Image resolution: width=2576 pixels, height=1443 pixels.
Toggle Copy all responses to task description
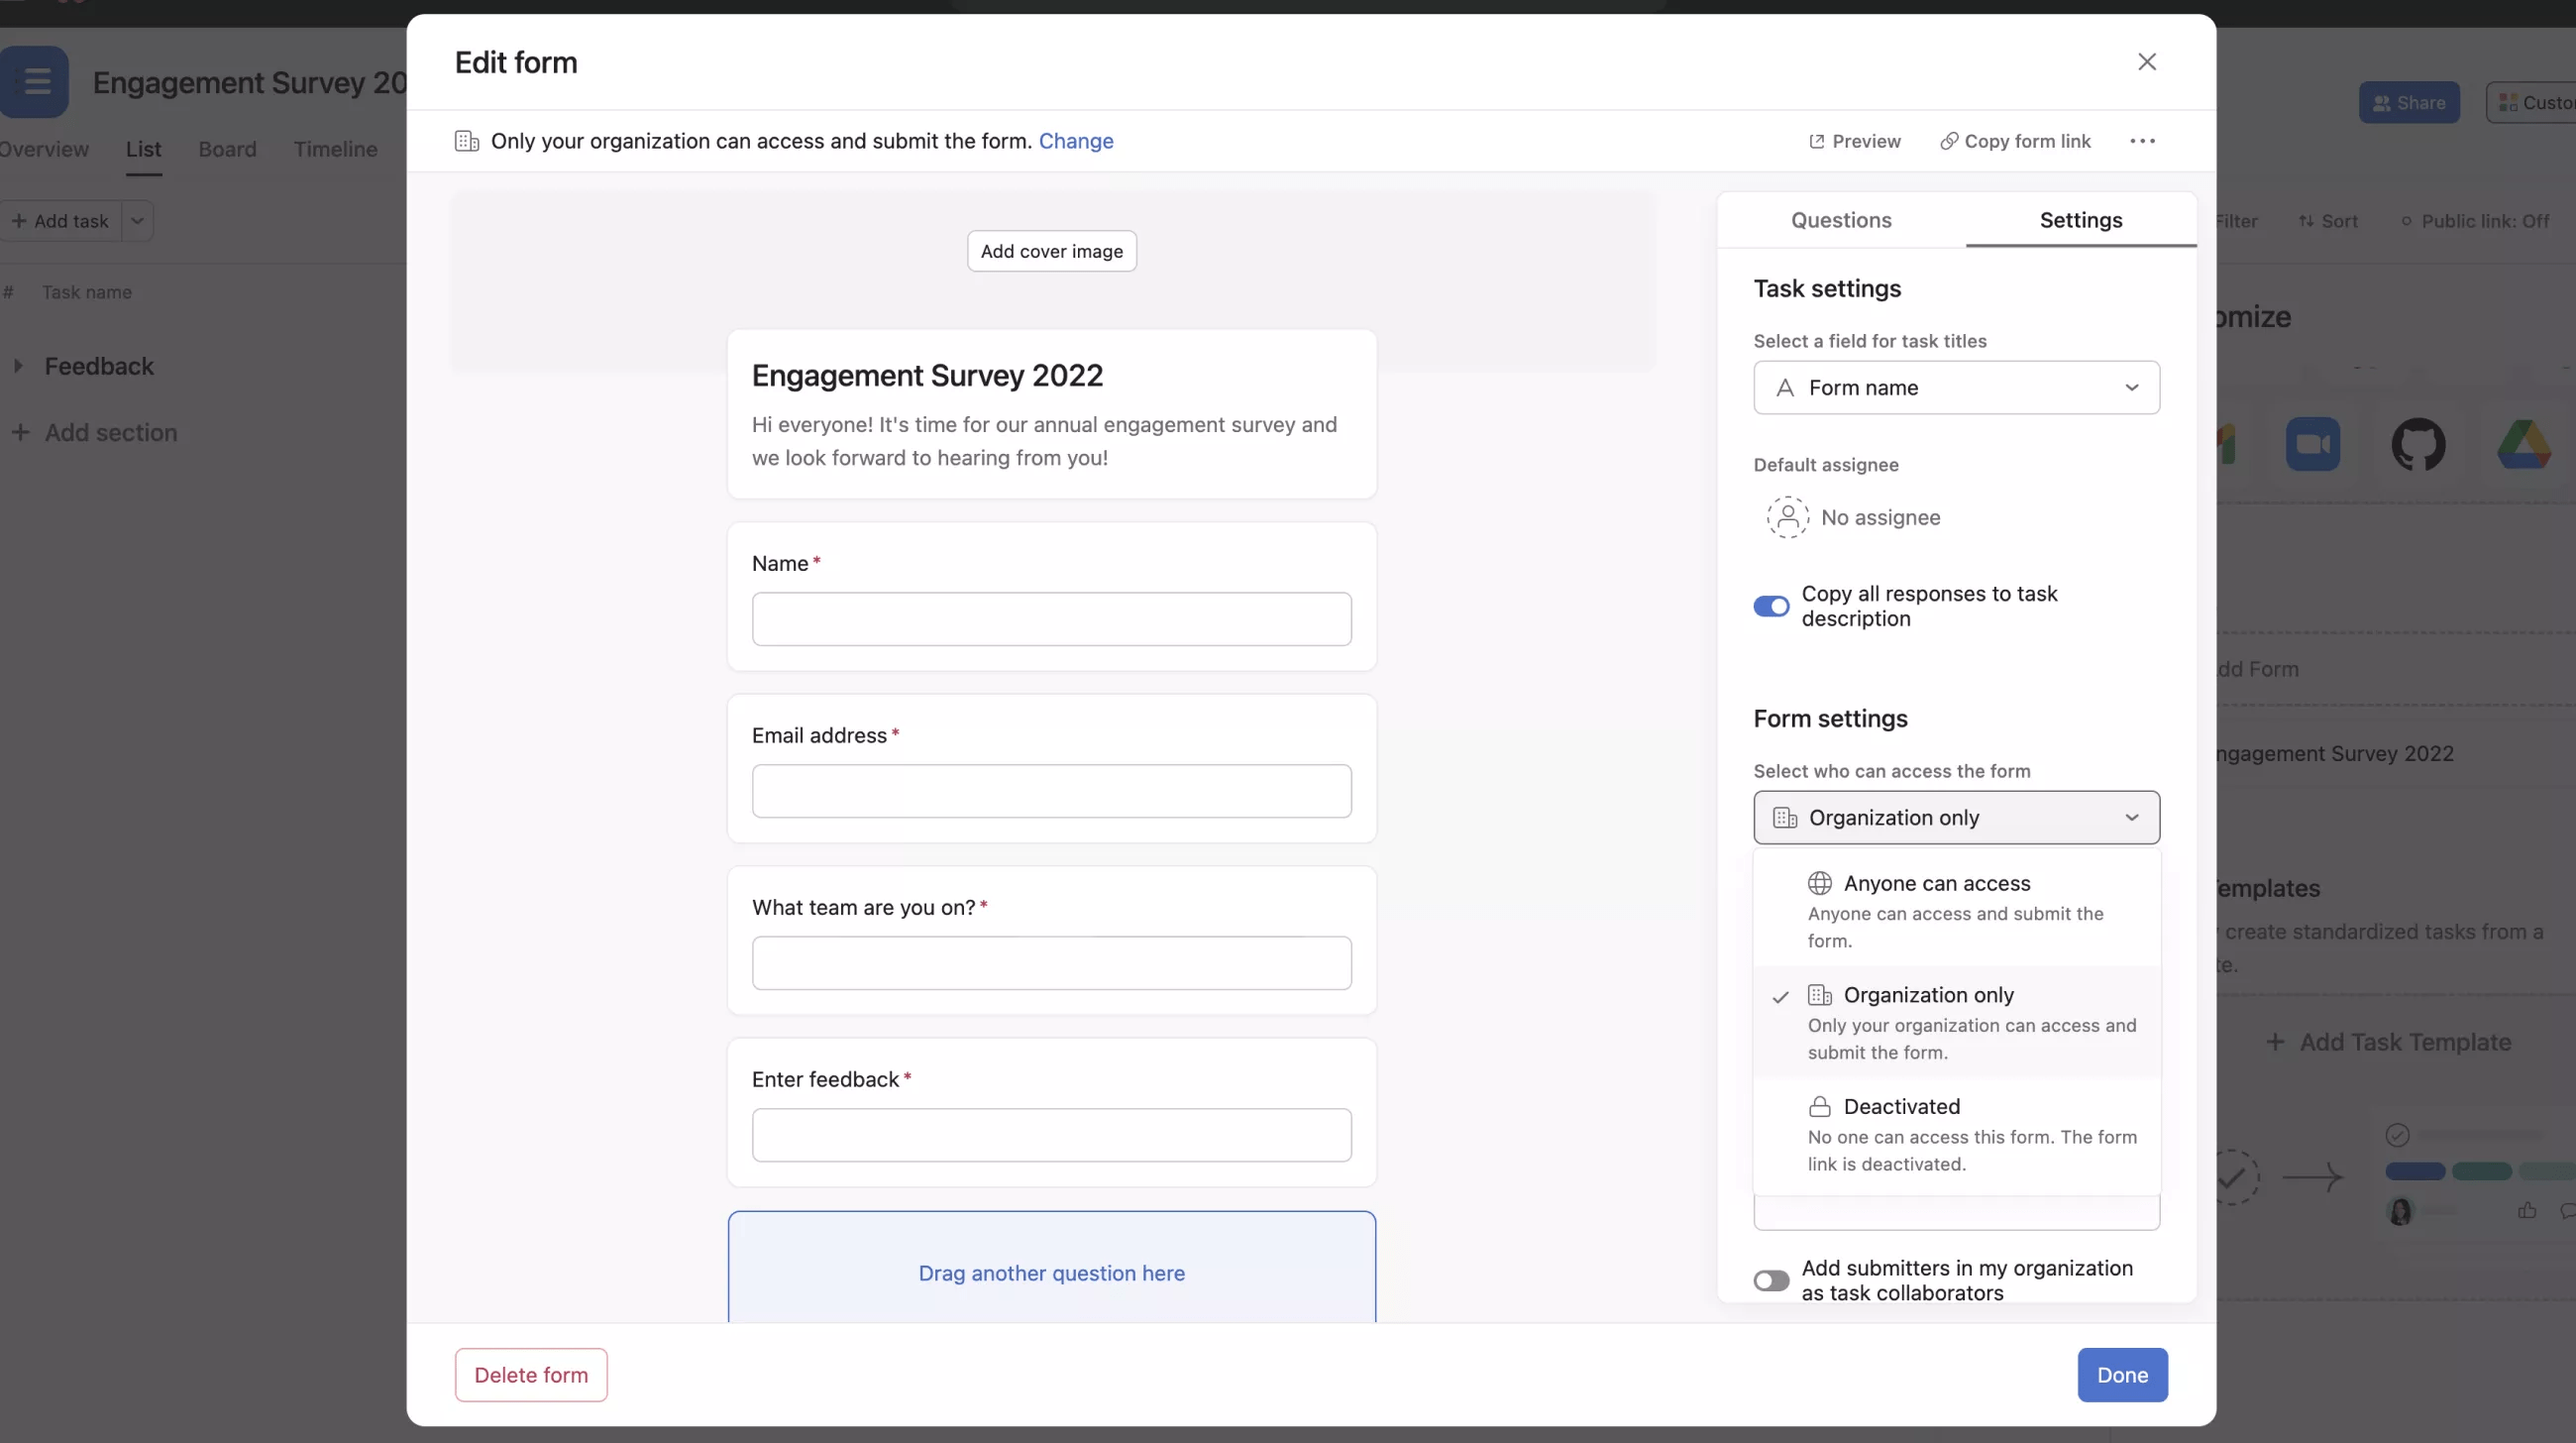1770,606
